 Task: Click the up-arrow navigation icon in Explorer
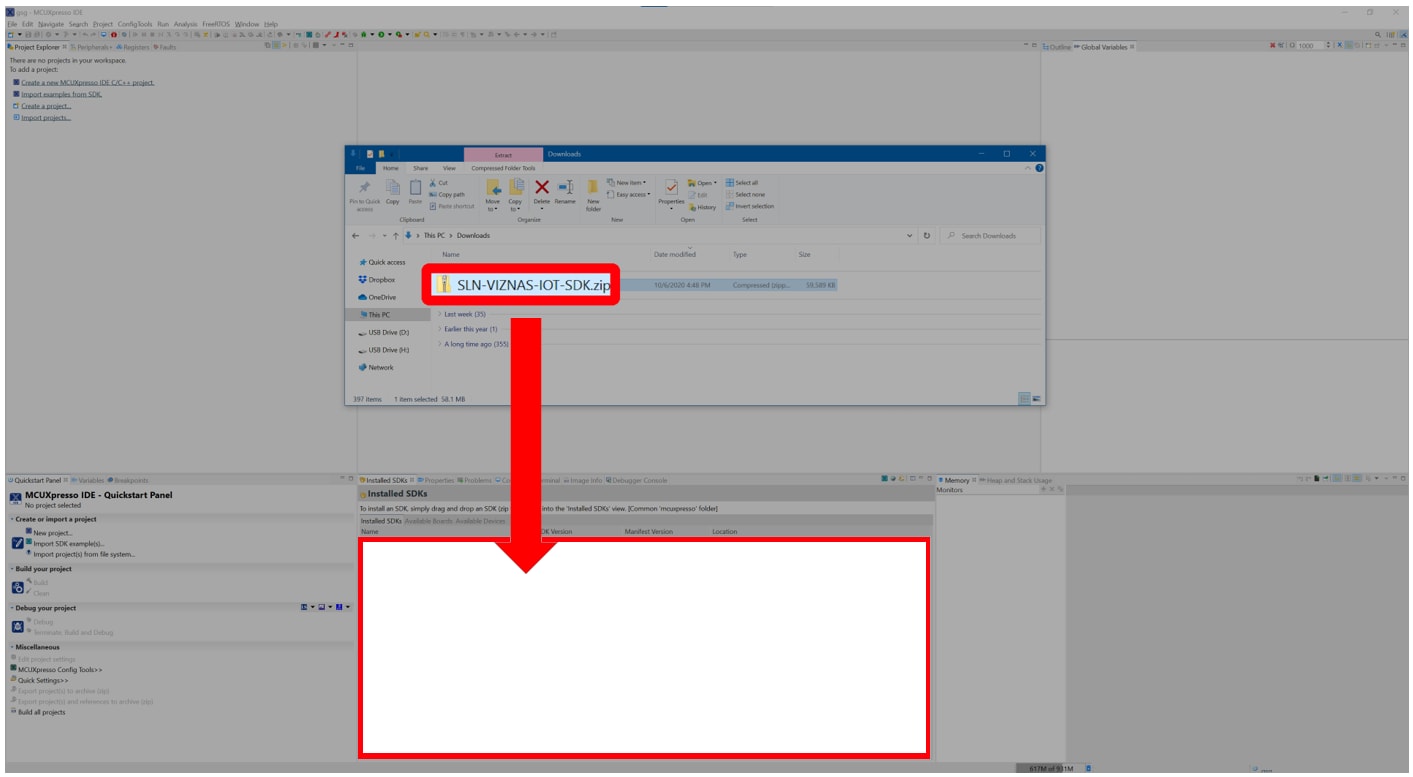tap(396, 236)
